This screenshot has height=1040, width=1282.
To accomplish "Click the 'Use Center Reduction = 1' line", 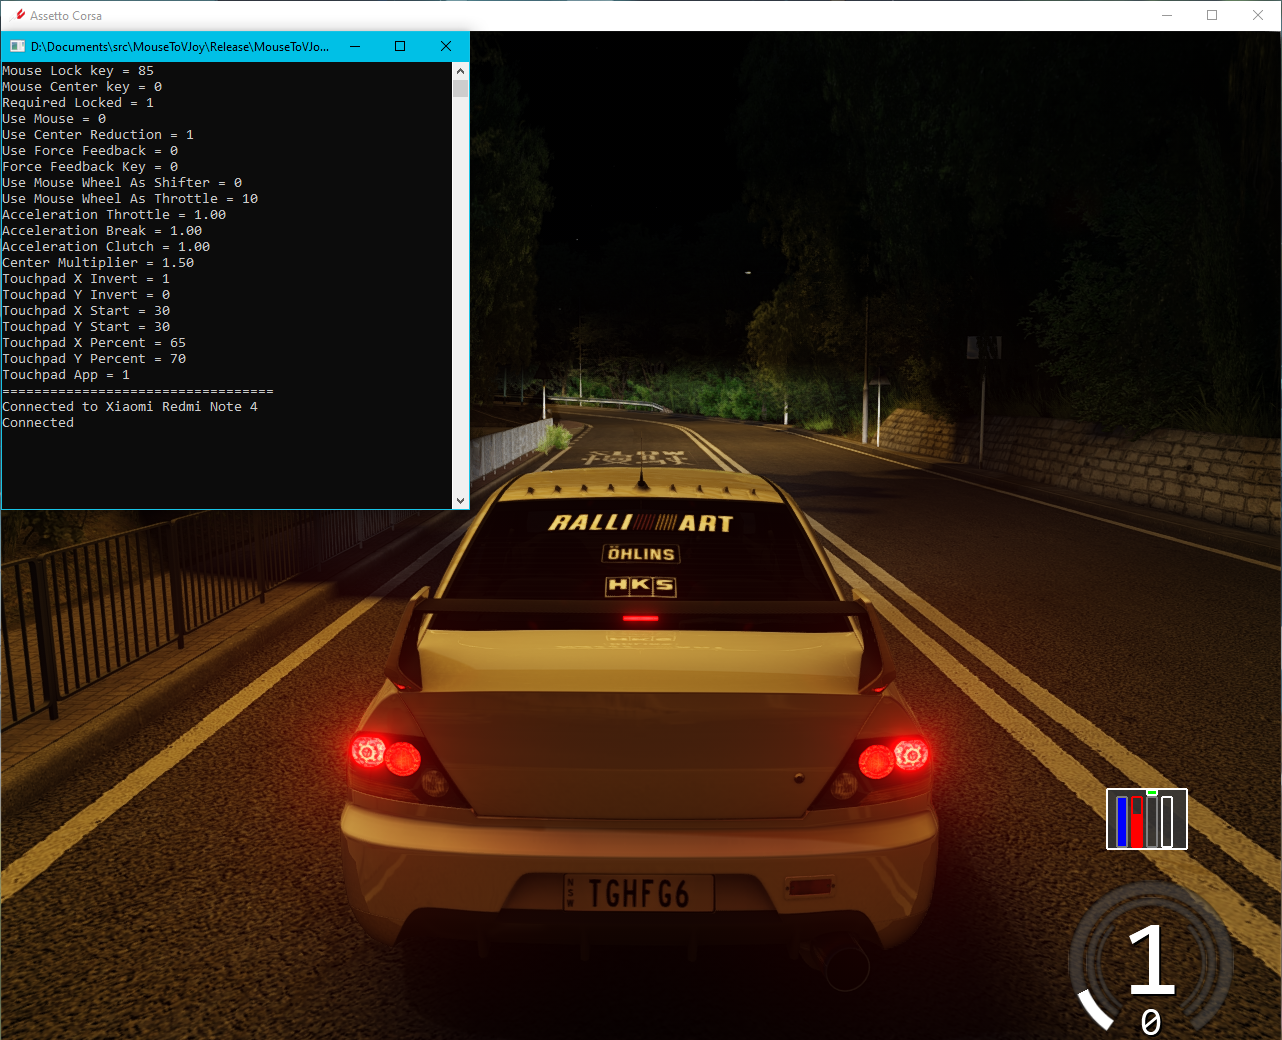I will [98, 135].
